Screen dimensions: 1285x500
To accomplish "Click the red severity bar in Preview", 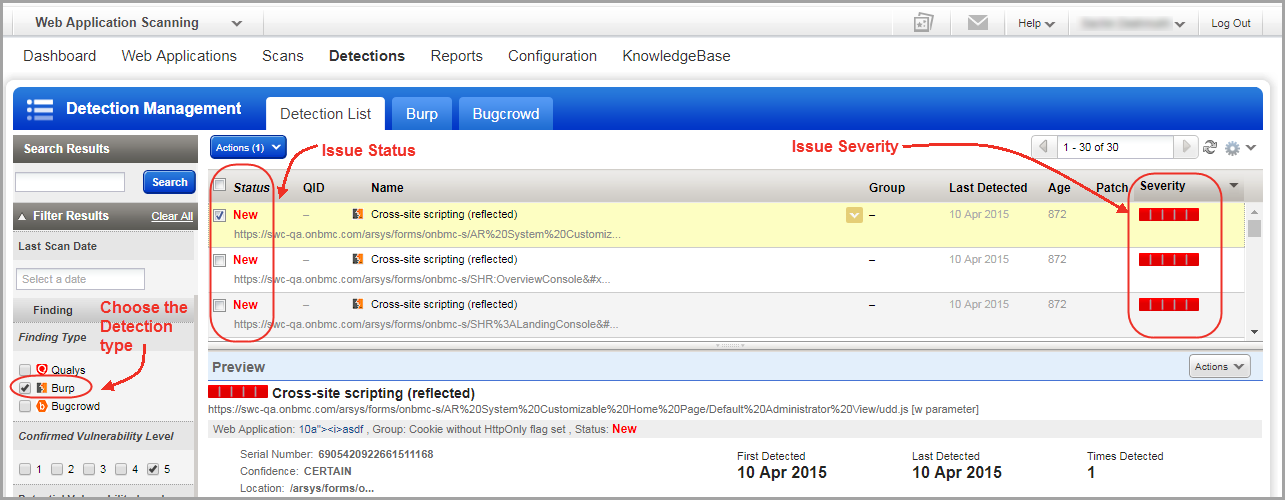I will click(x=238, y=392).
